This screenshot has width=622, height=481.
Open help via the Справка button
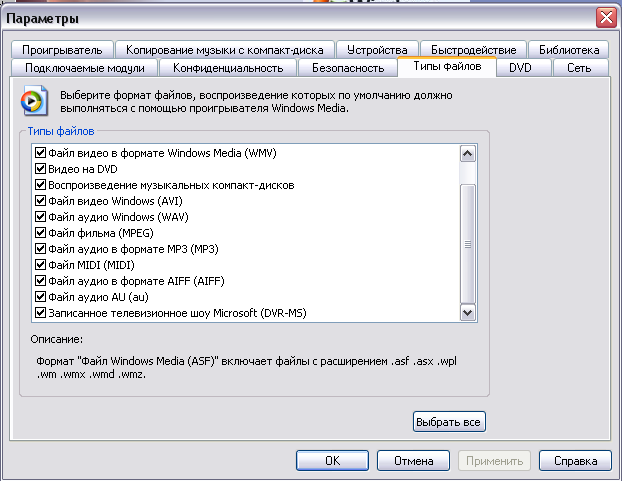click(575, 460)
